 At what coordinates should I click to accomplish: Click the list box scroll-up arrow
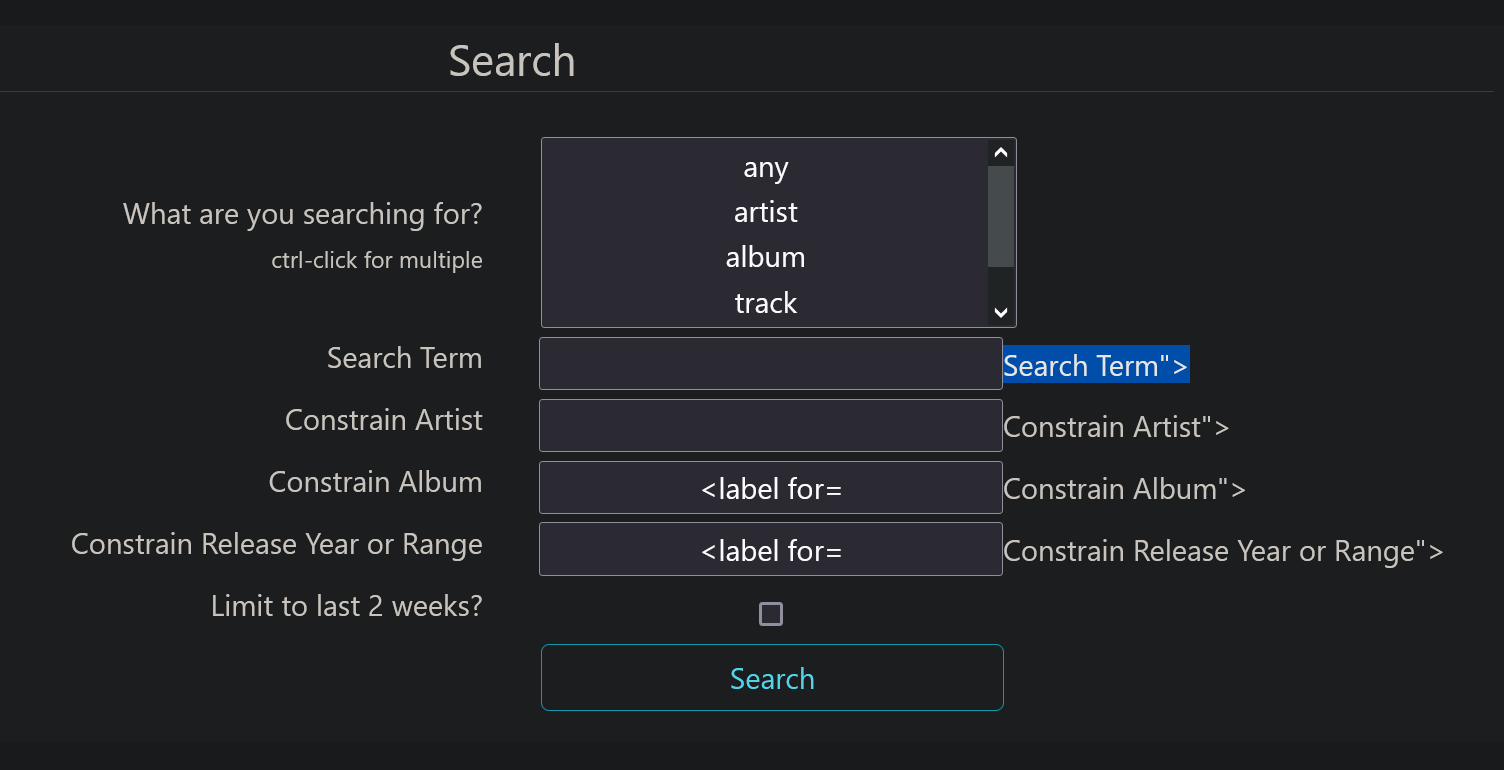coord(1001,152)
